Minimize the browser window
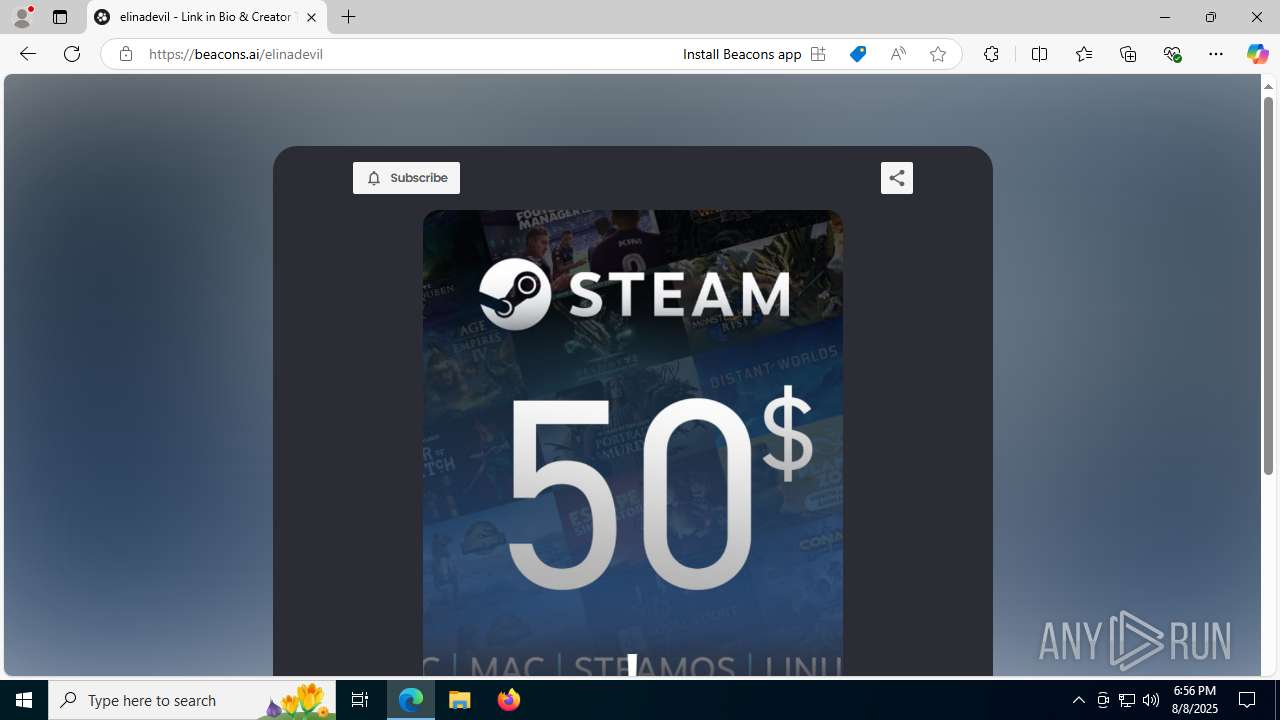The image size is (1280, 720). pos(1164,17)
